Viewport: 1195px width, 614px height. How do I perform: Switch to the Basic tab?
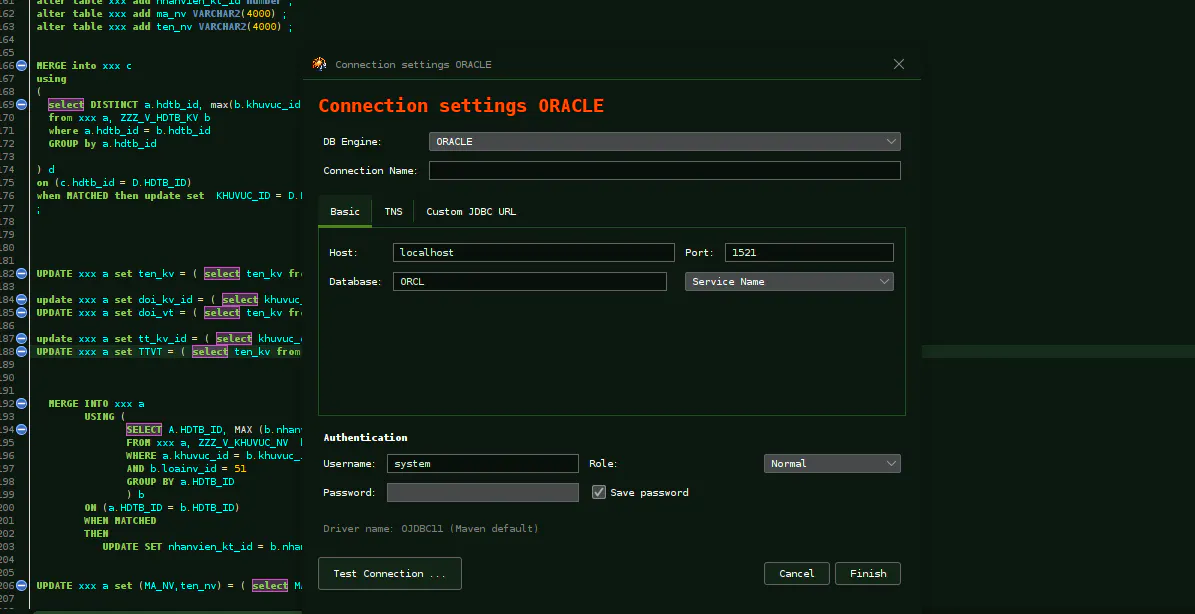pyautogui.click(x=344, y=212)
